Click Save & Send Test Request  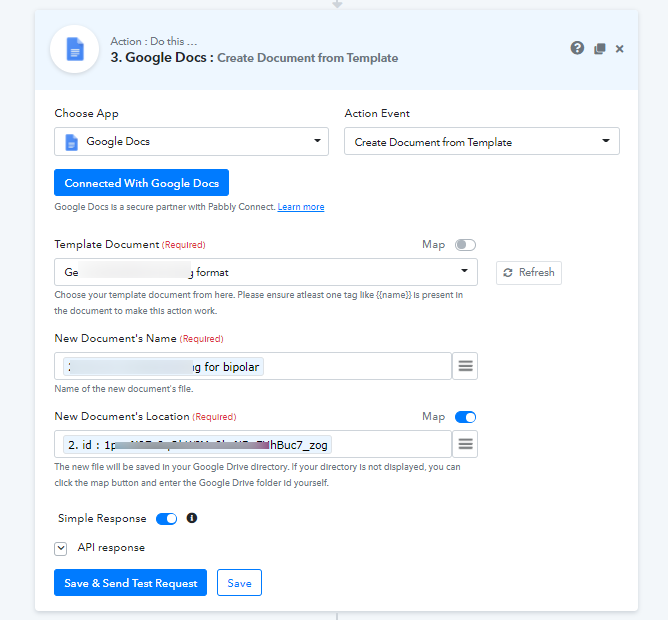tap(130, 583)
